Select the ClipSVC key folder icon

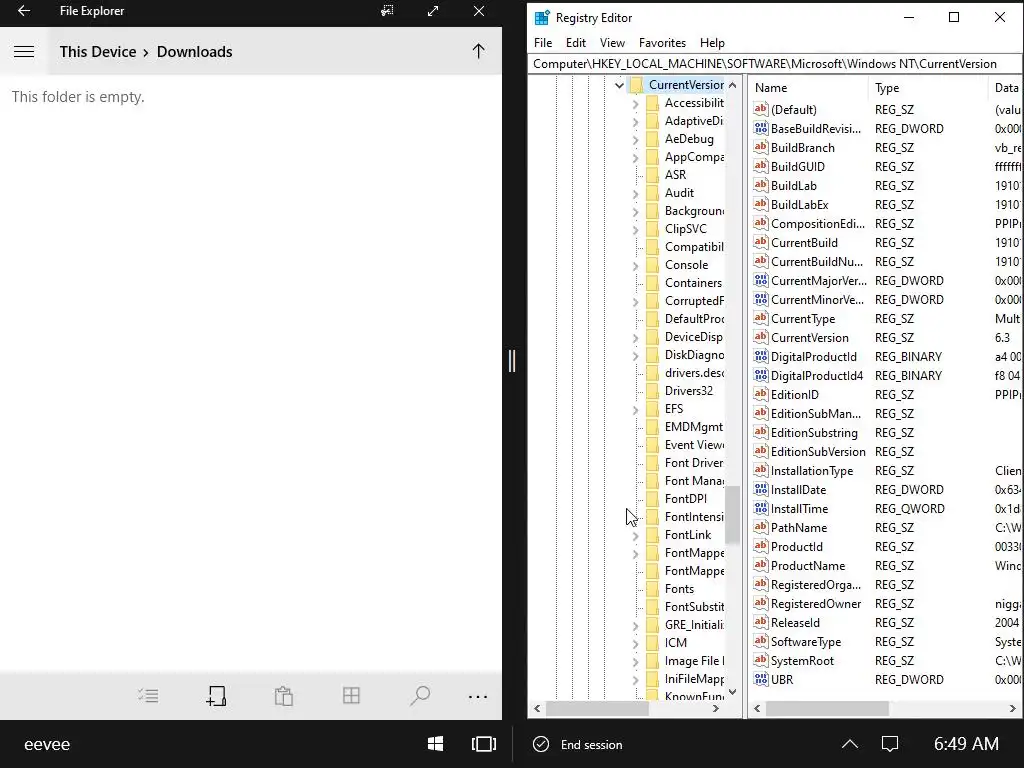[x=652, y=229]
